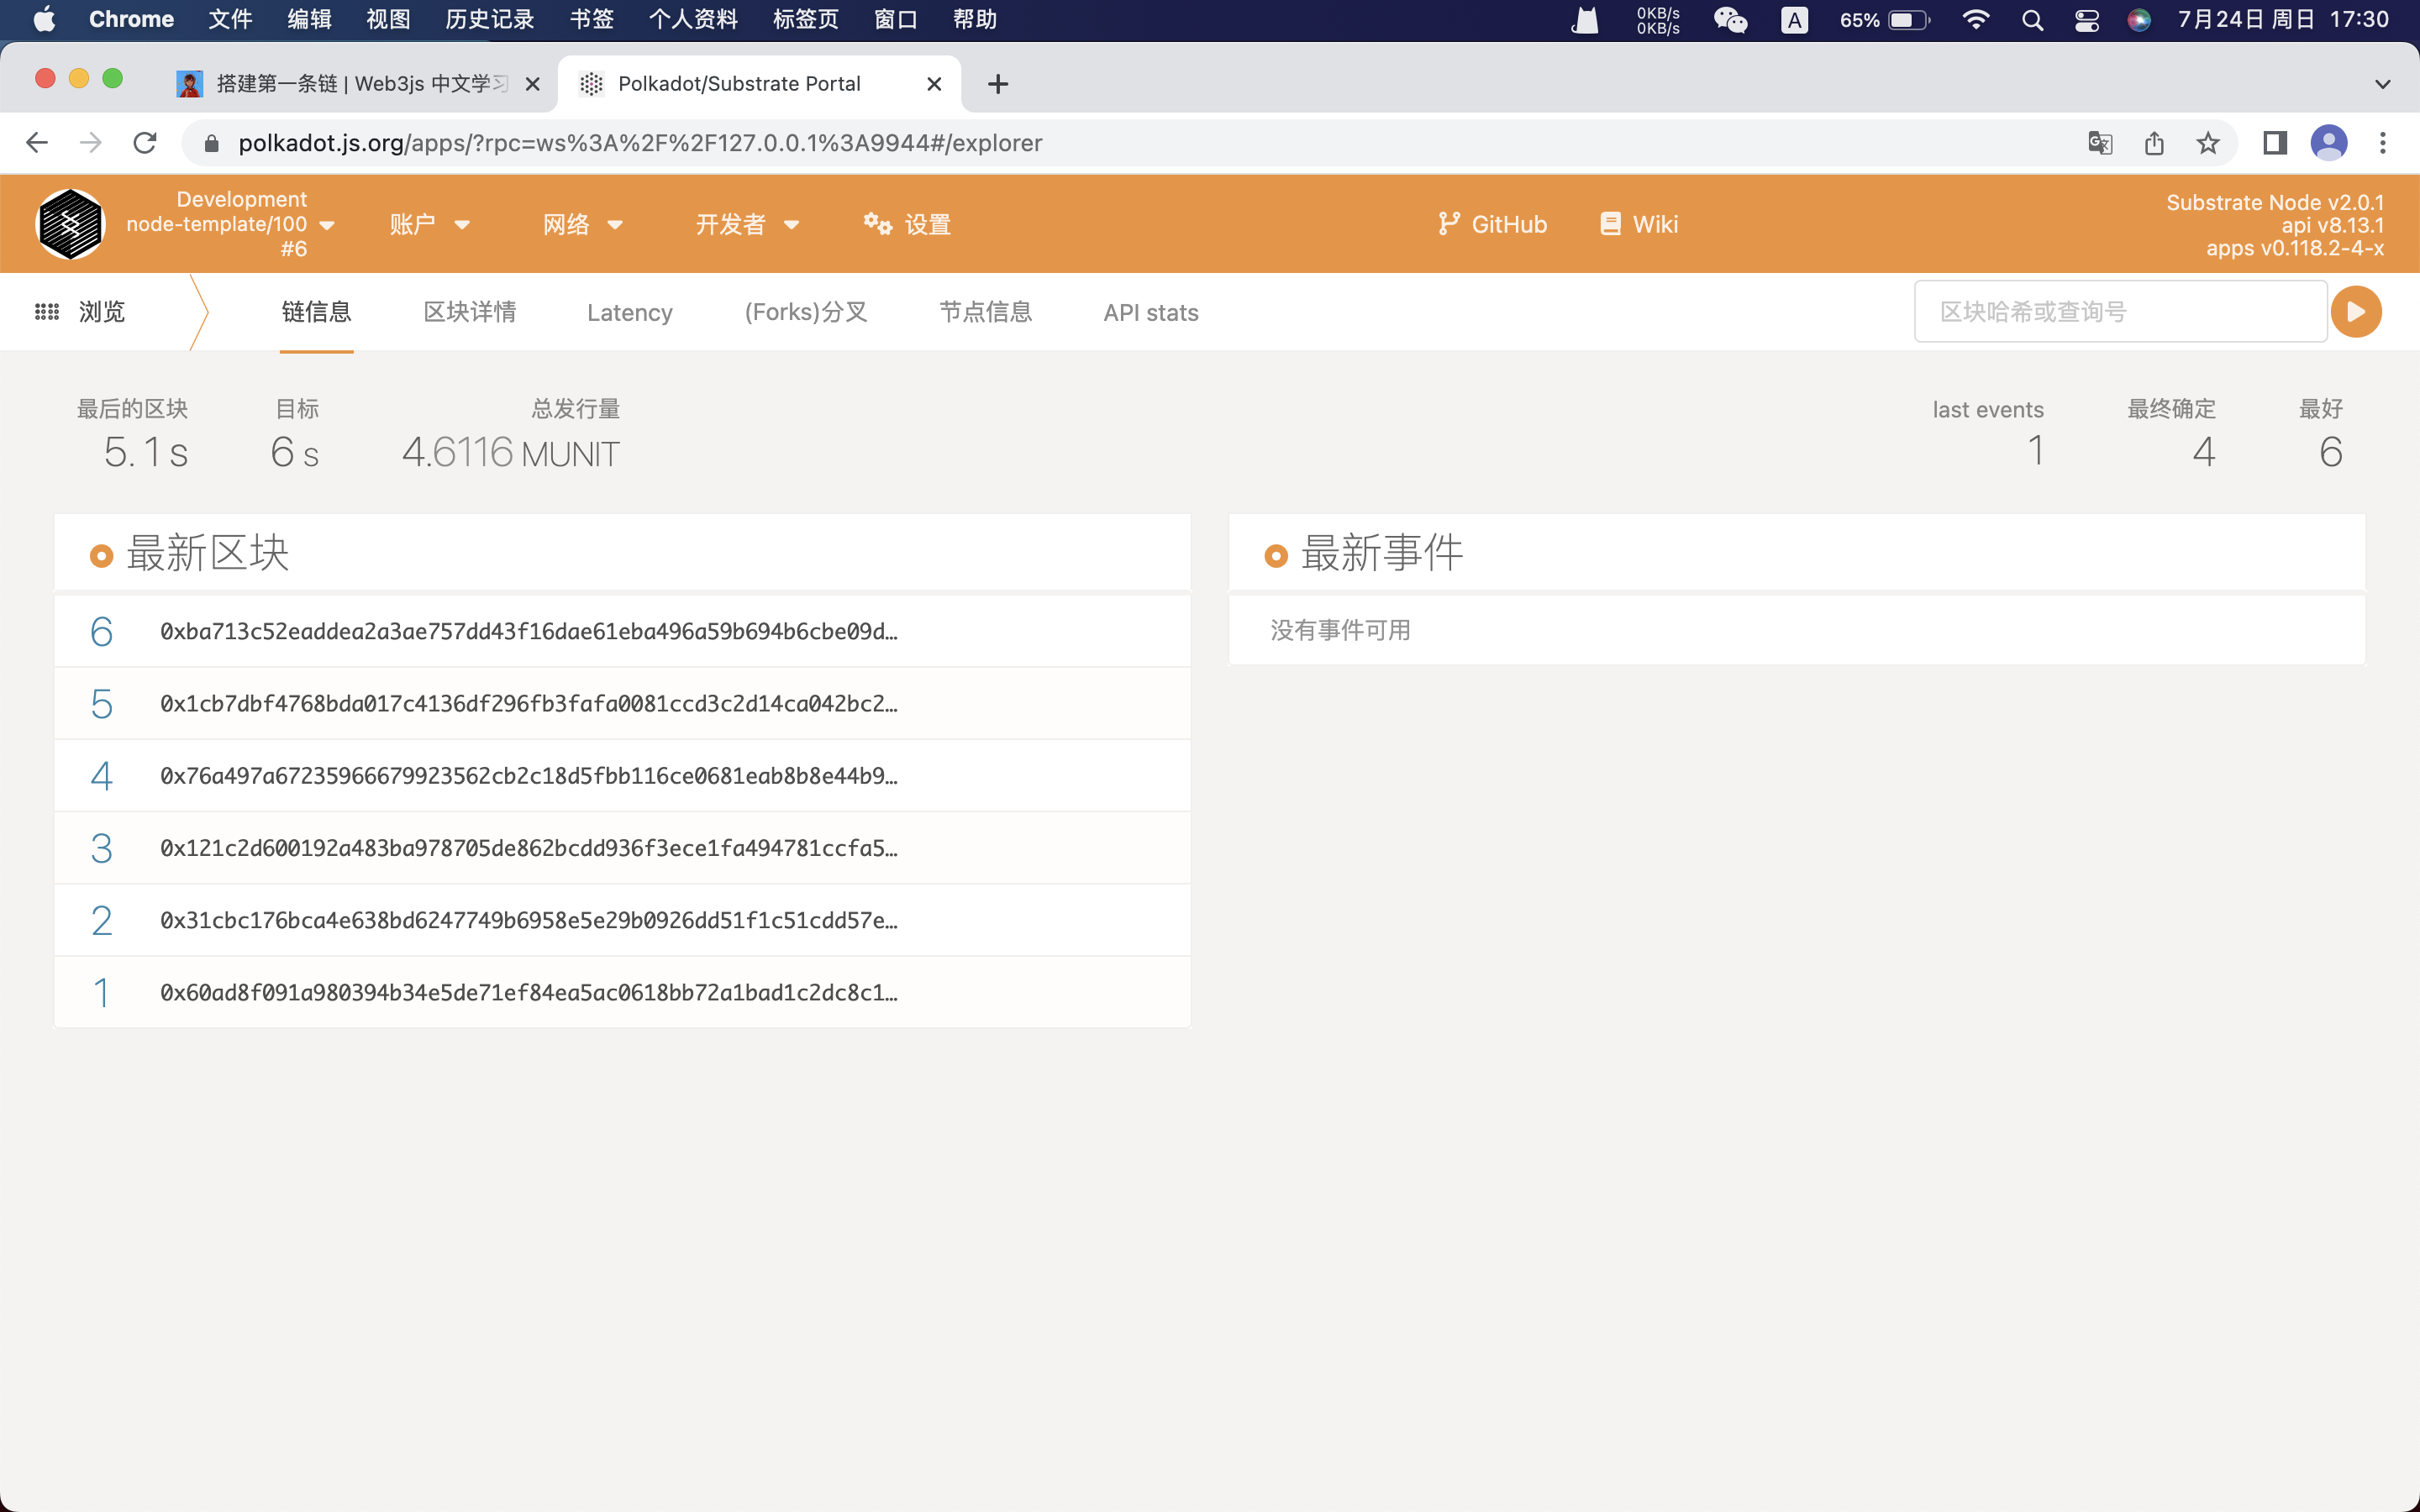Switch to the 区块详情 tab
Screen dimensions: 2420x1512
[469, 312]
